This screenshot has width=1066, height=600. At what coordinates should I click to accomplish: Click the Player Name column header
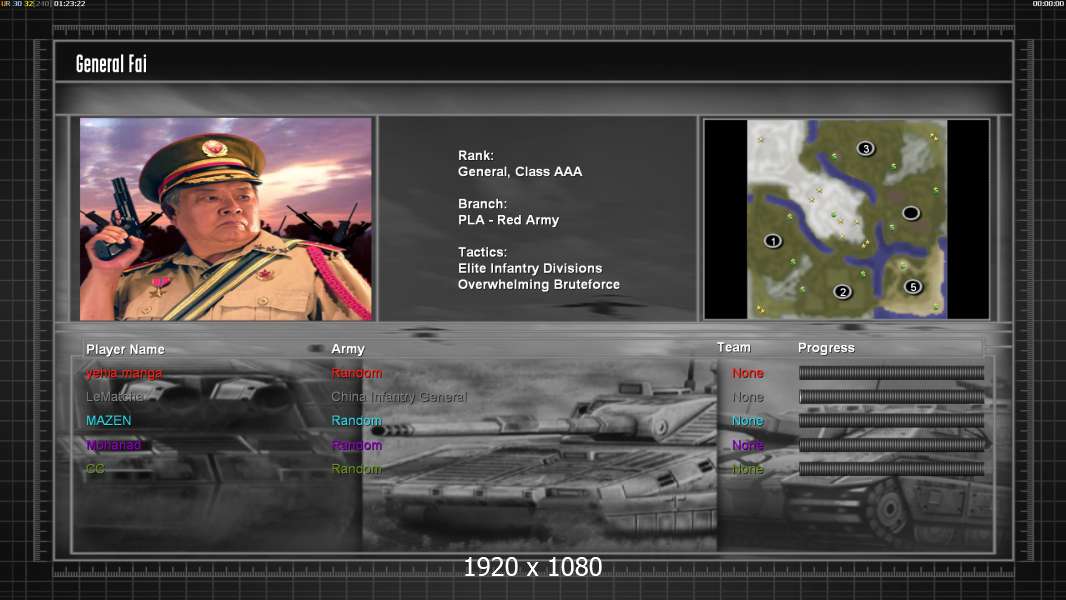point(125,349)
